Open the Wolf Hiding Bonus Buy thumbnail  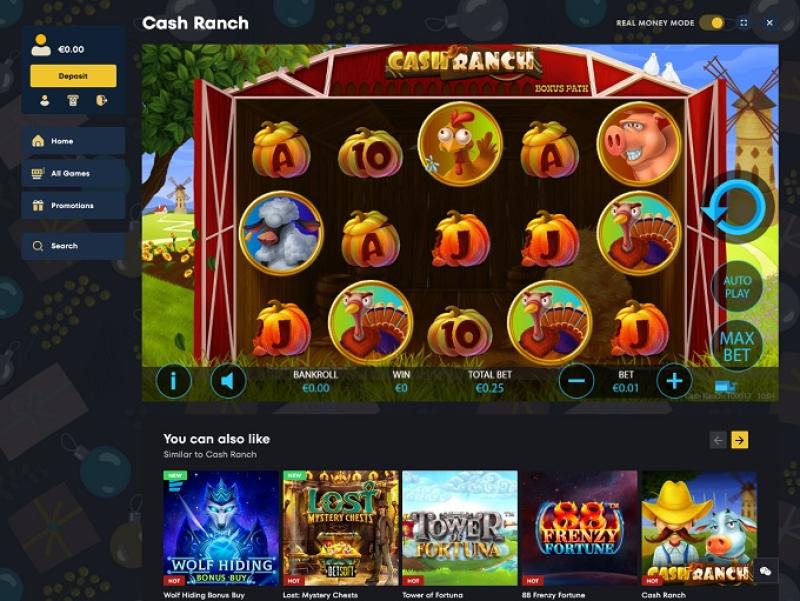click(220, 528)
